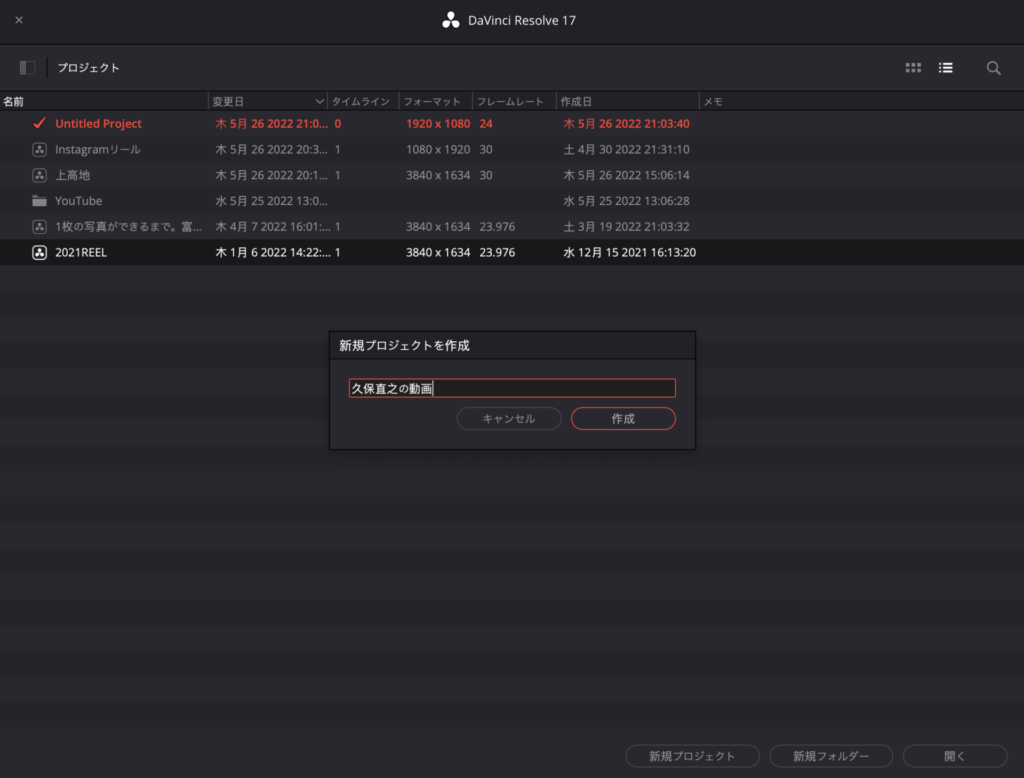Click 新規フォルダー button
The image size is (1024, 778).
coord(831,756)
